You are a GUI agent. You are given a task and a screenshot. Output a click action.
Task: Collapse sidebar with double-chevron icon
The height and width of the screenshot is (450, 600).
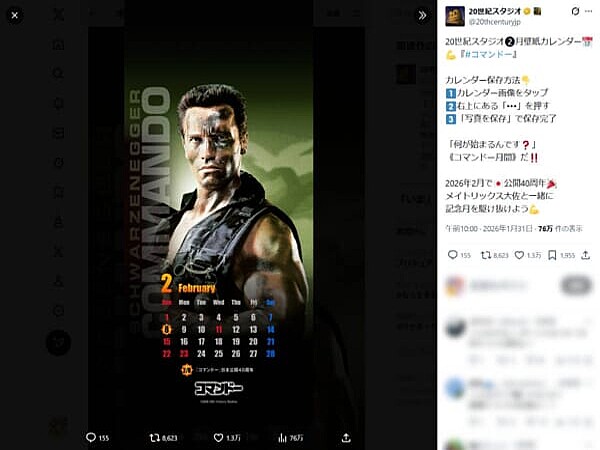[x=422, y=15]
